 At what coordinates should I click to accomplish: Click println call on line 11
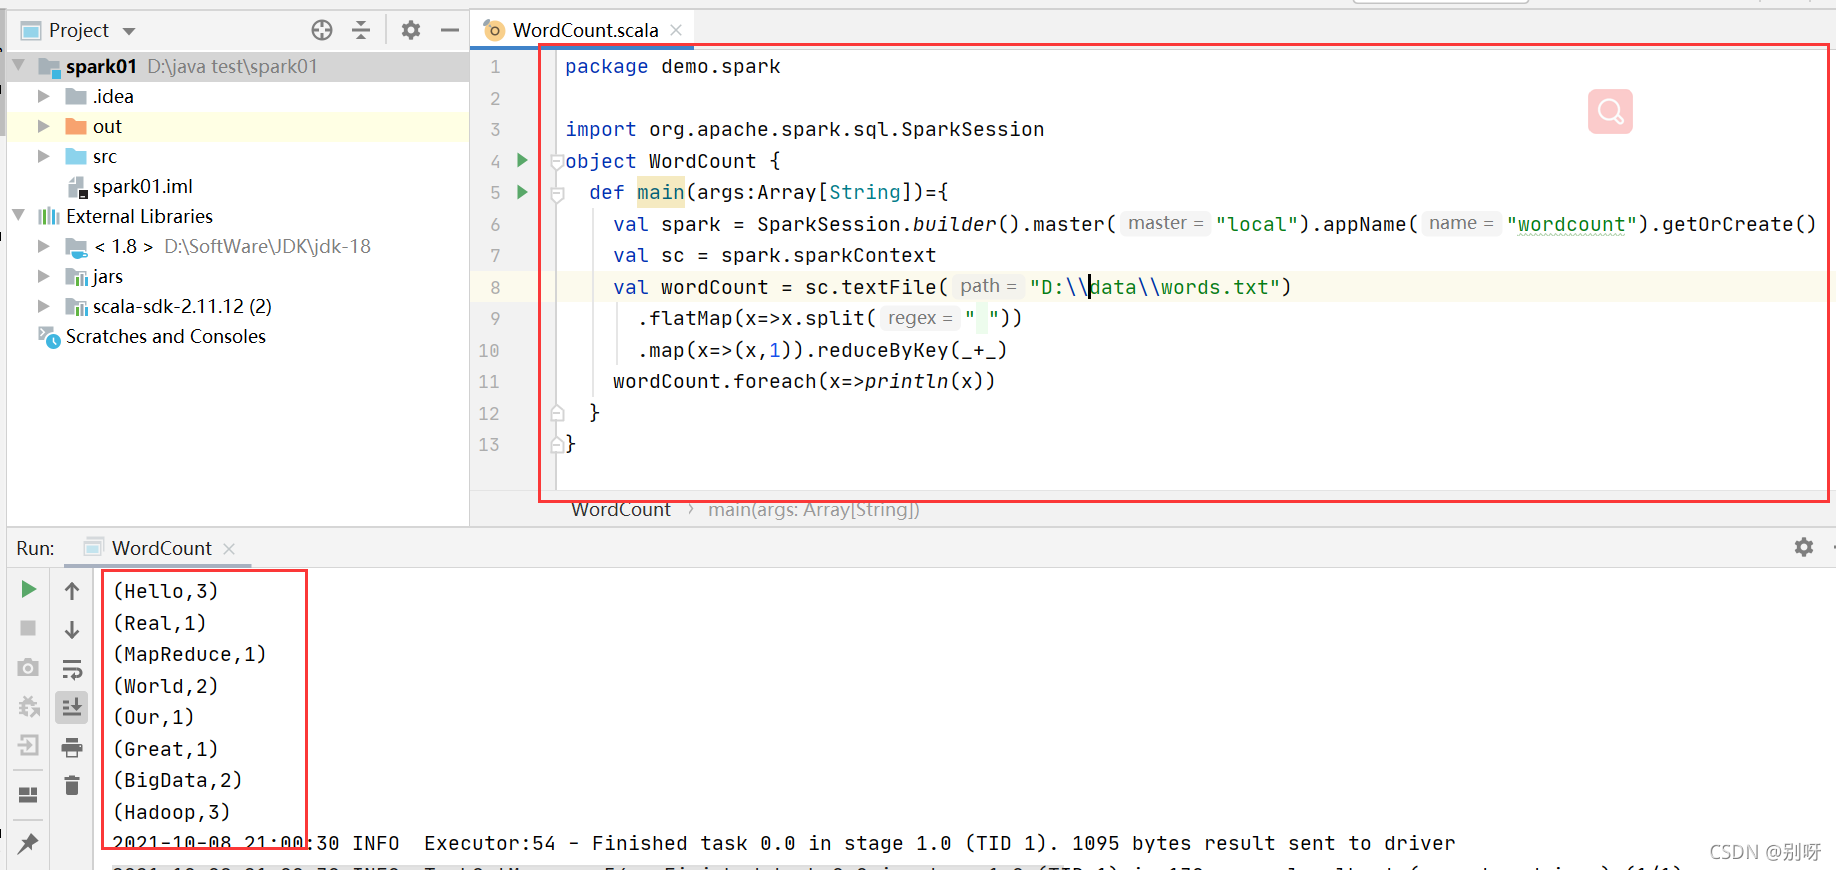coord(906,381)
